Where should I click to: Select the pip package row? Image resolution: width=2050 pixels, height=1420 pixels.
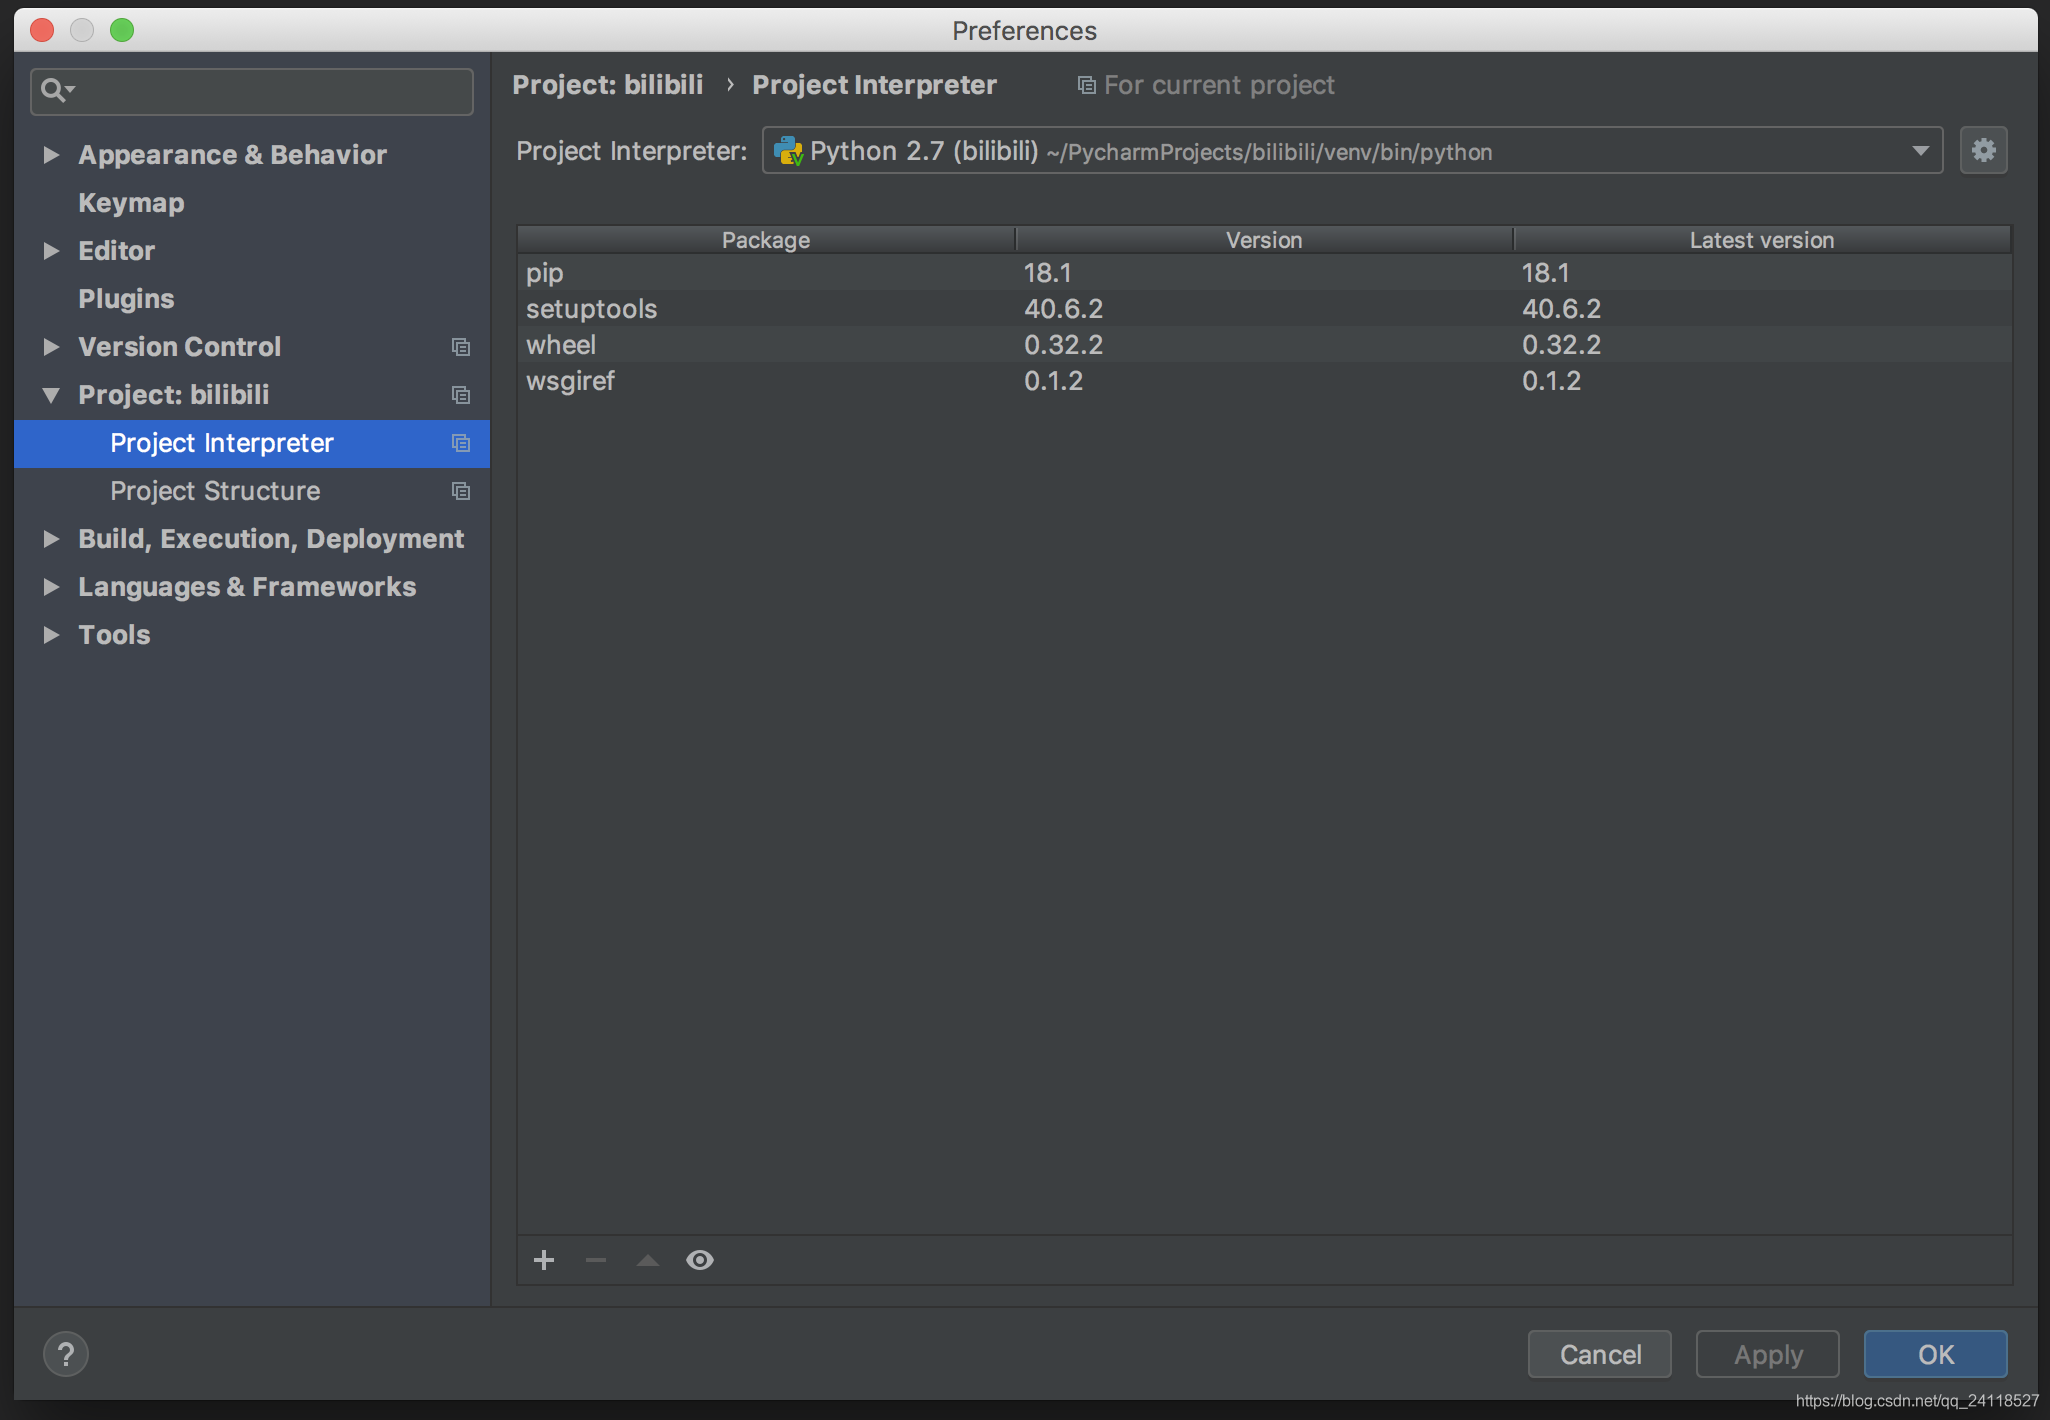1264,273
